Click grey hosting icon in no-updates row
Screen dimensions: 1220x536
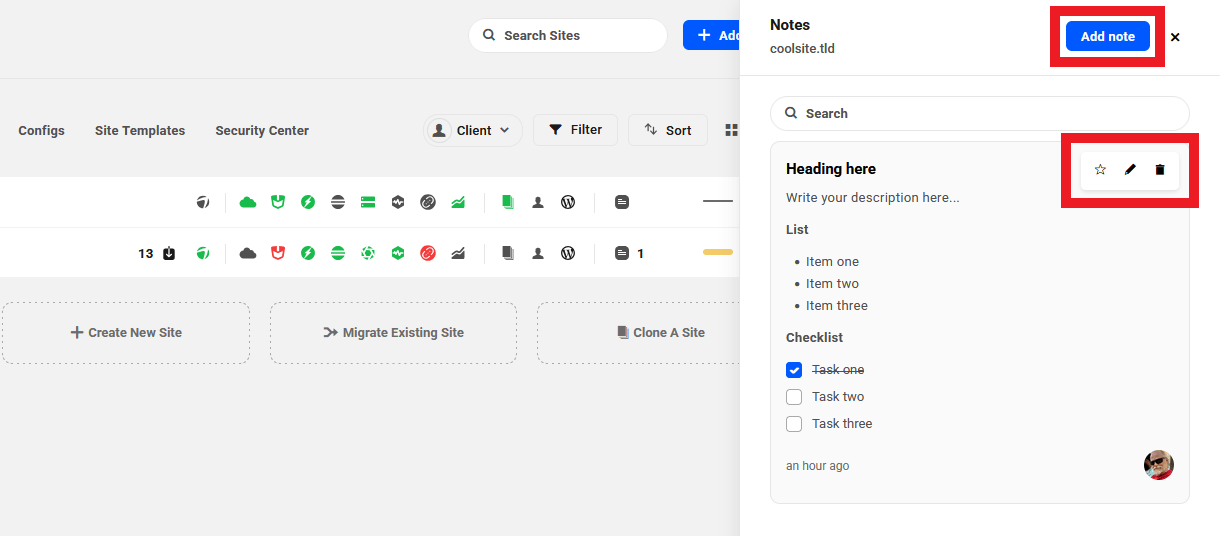point(203,202)
